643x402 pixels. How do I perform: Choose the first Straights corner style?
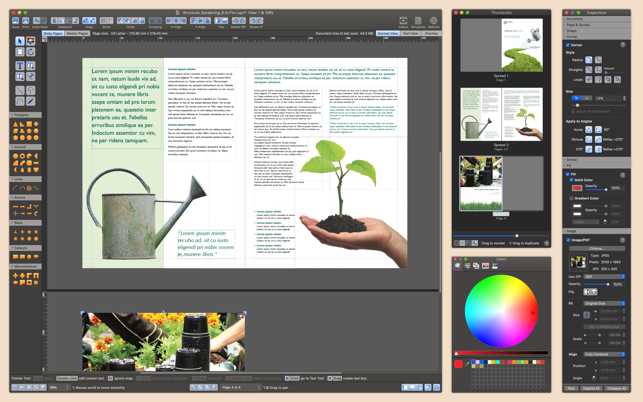589,70
